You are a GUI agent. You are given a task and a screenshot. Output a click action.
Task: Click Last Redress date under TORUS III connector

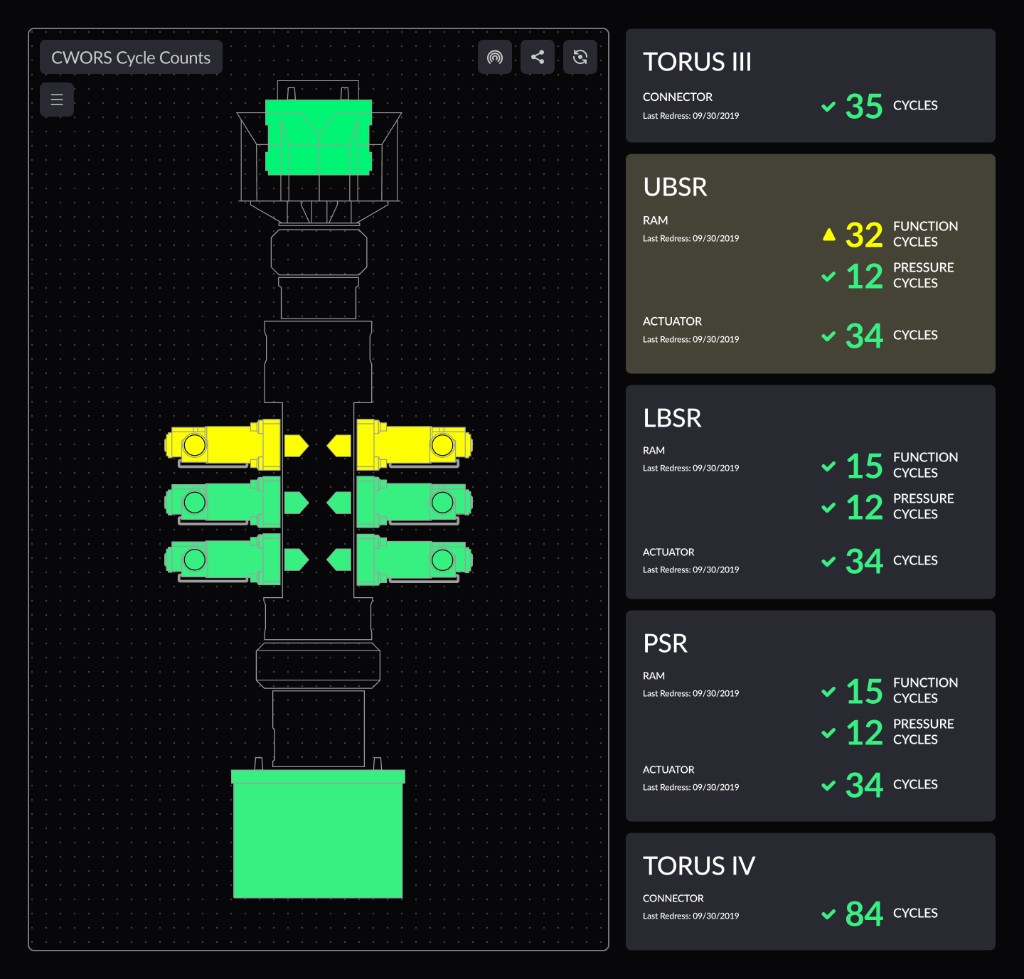(x=691, y=116)
